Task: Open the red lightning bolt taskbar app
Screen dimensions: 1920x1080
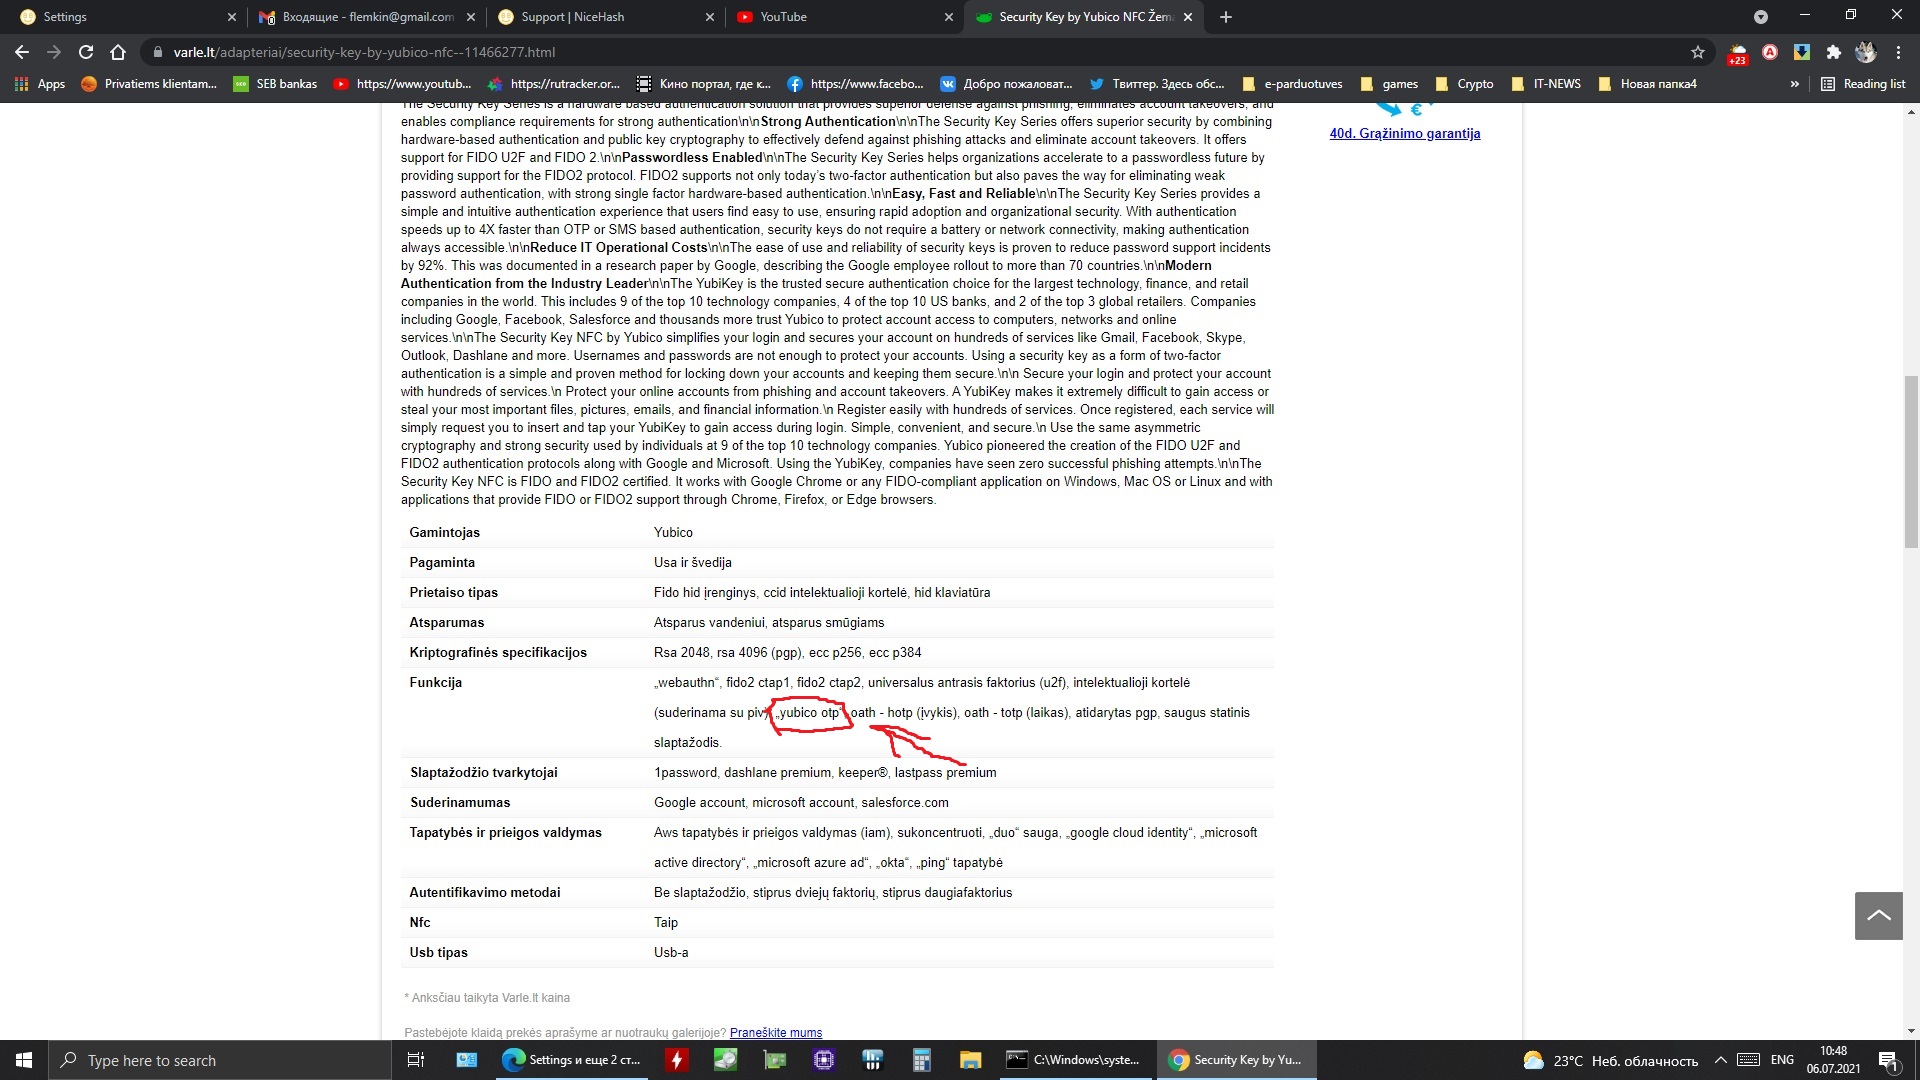Action: (677, 1060)
